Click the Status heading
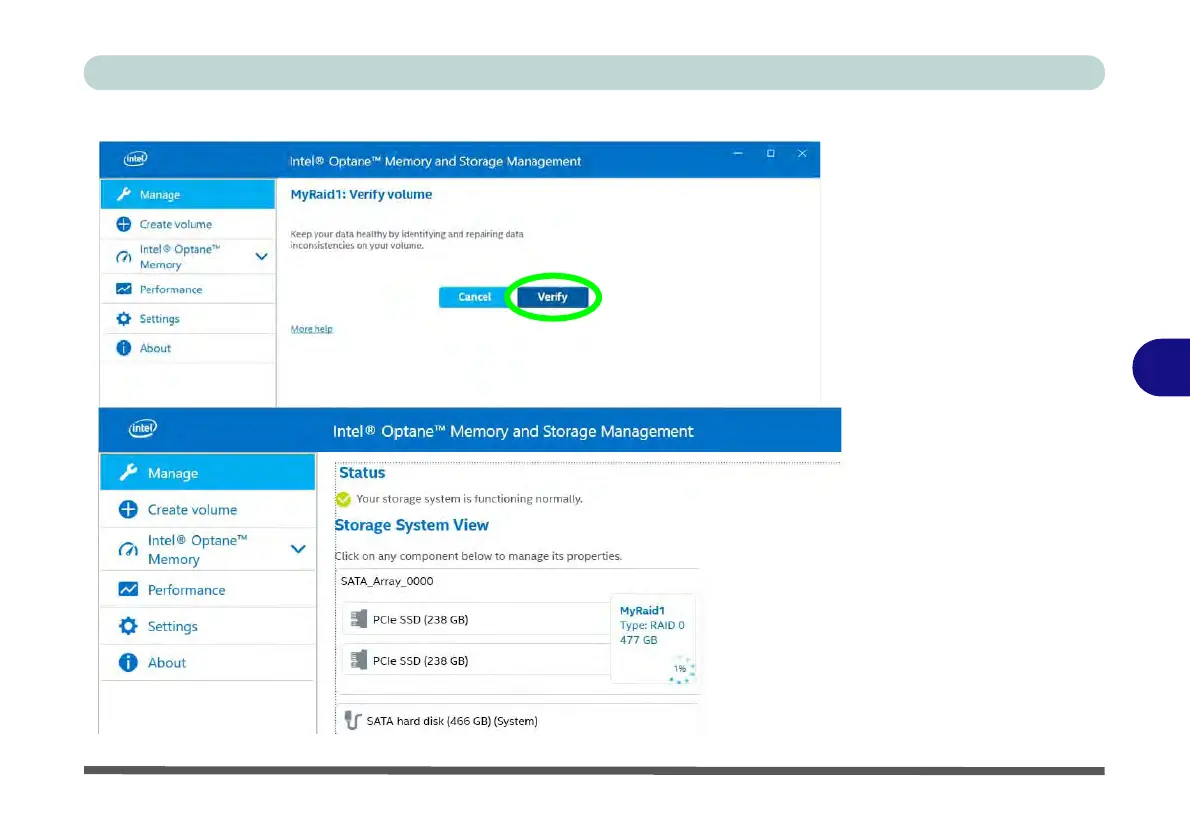1190x838 pixels. click(362, 472)
